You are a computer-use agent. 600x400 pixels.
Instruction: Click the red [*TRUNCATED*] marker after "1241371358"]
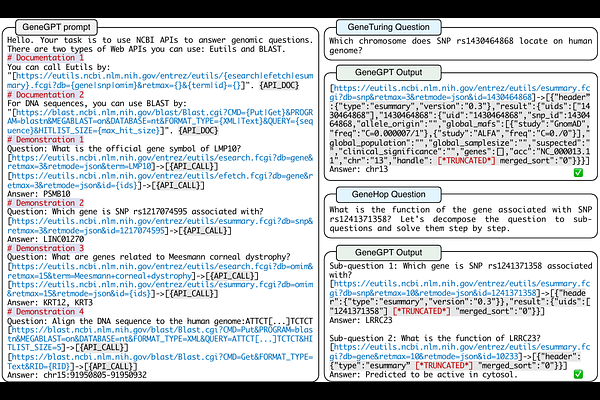[421, 311]
